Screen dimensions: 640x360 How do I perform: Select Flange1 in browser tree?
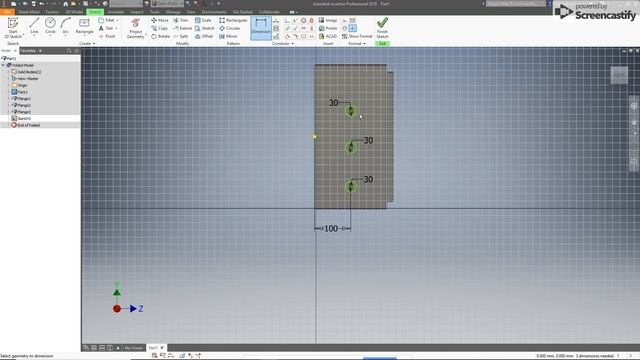pos(21,98)
